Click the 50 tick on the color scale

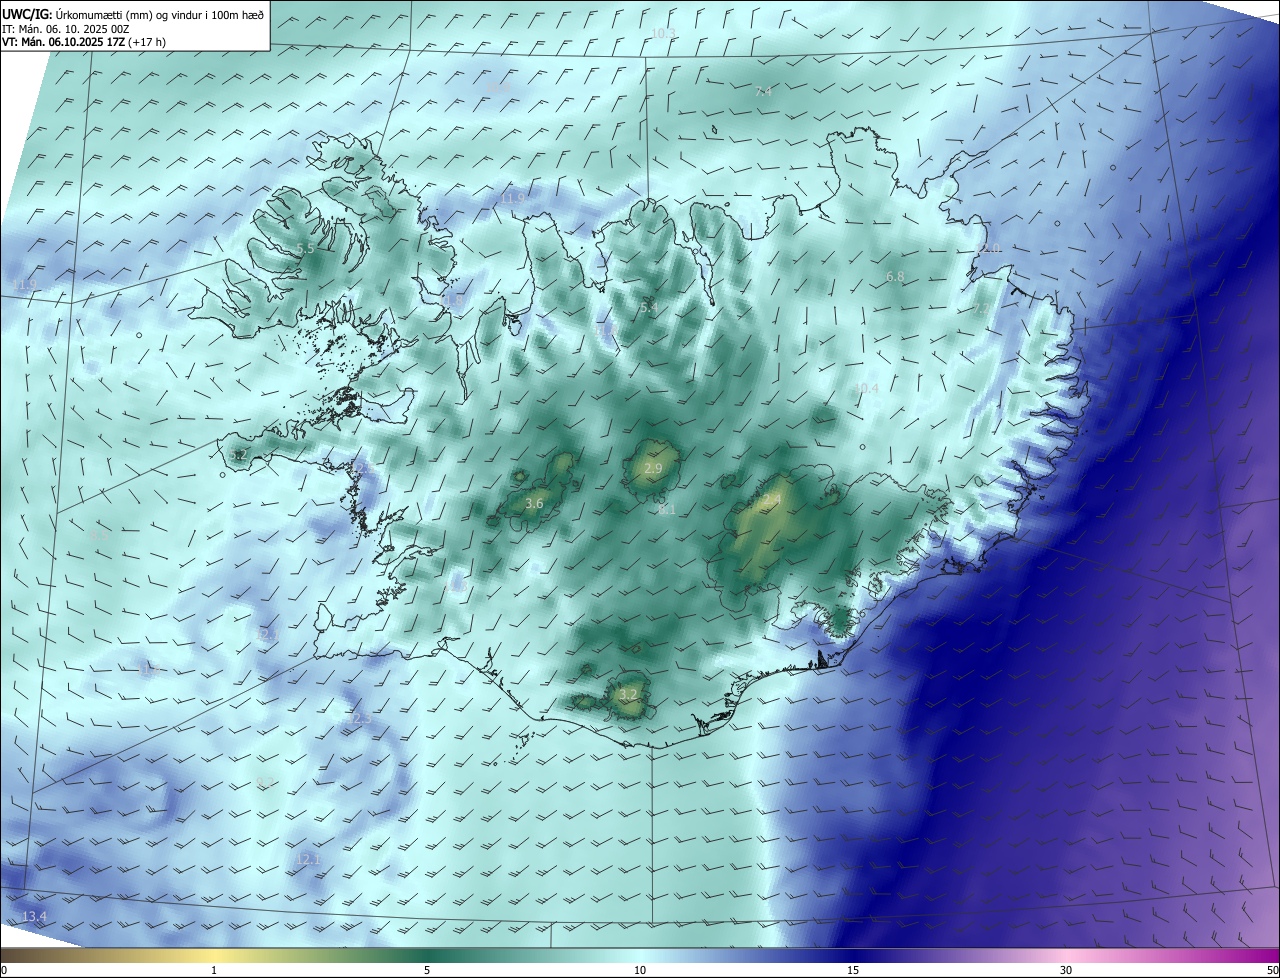[1272, 970]
